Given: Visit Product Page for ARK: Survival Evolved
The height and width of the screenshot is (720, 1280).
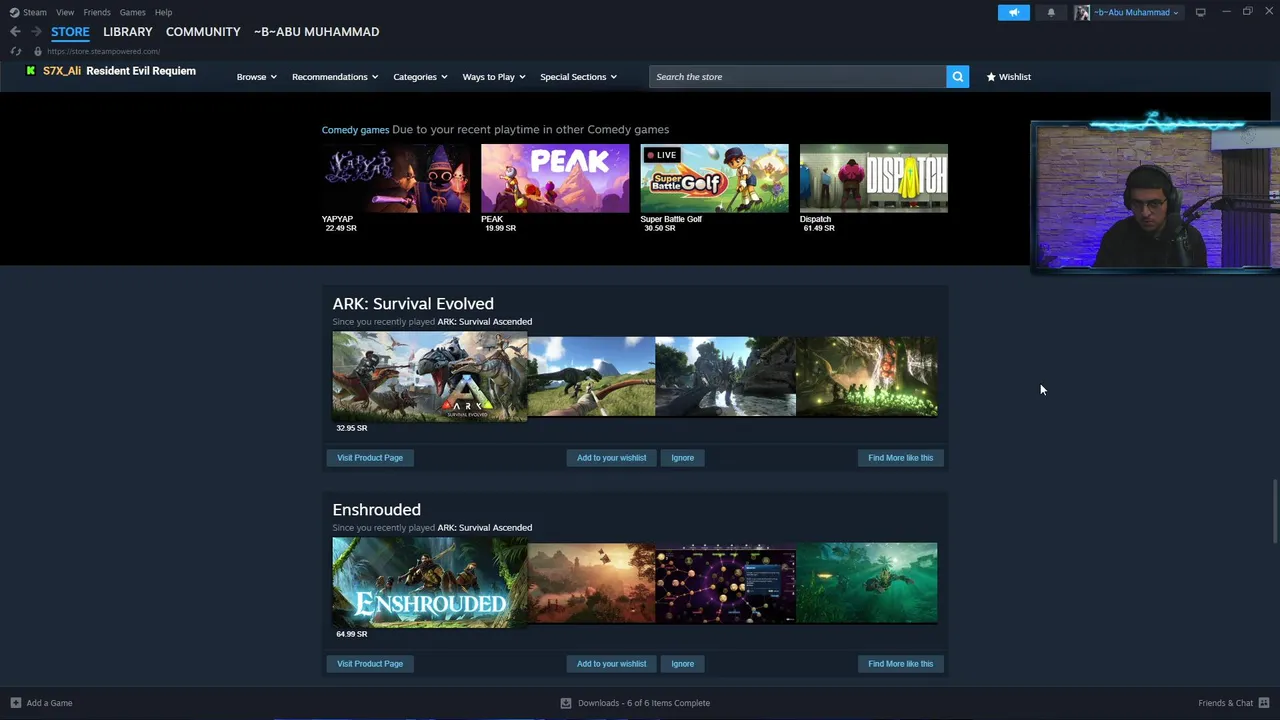Looking at the screenshot, I should (x=370, y=458).
